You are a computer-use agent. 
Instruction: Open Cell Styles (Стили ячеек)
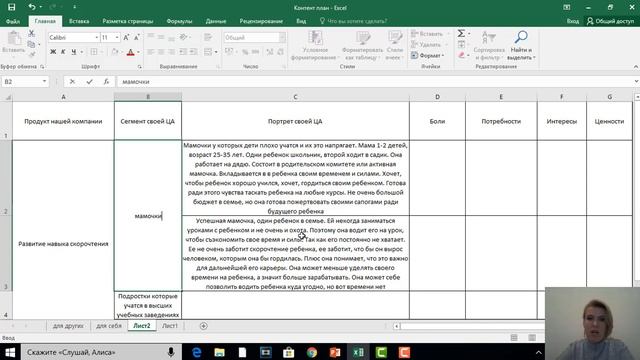pyautogui.click(x=395, y=46)
